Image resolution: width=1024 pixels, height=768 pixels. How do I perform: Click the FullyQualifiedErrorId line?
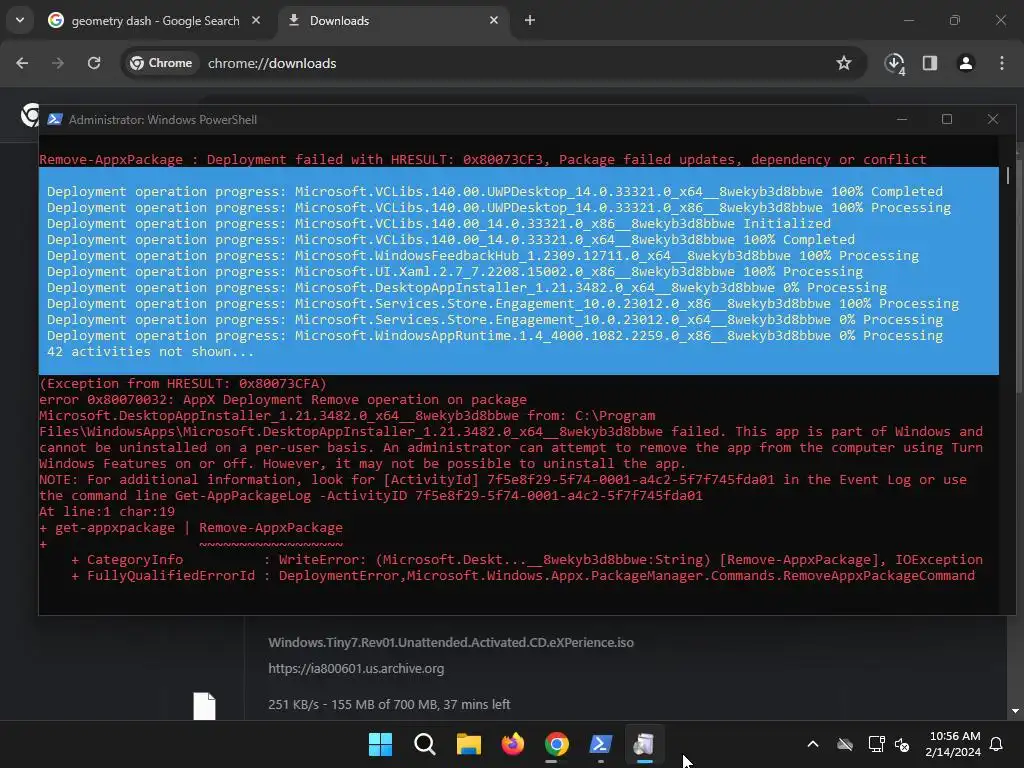point(523,575)
